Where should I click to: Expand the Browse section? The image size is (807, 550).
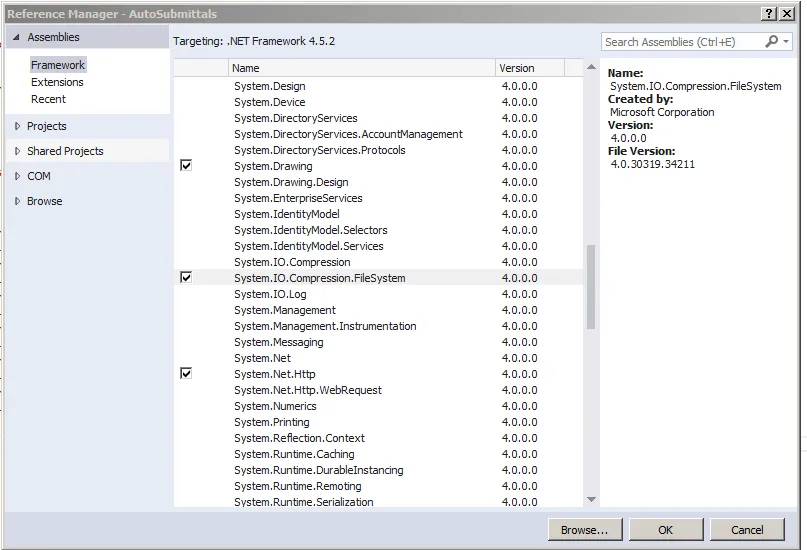pyautogui.click(x=17, y=201)
